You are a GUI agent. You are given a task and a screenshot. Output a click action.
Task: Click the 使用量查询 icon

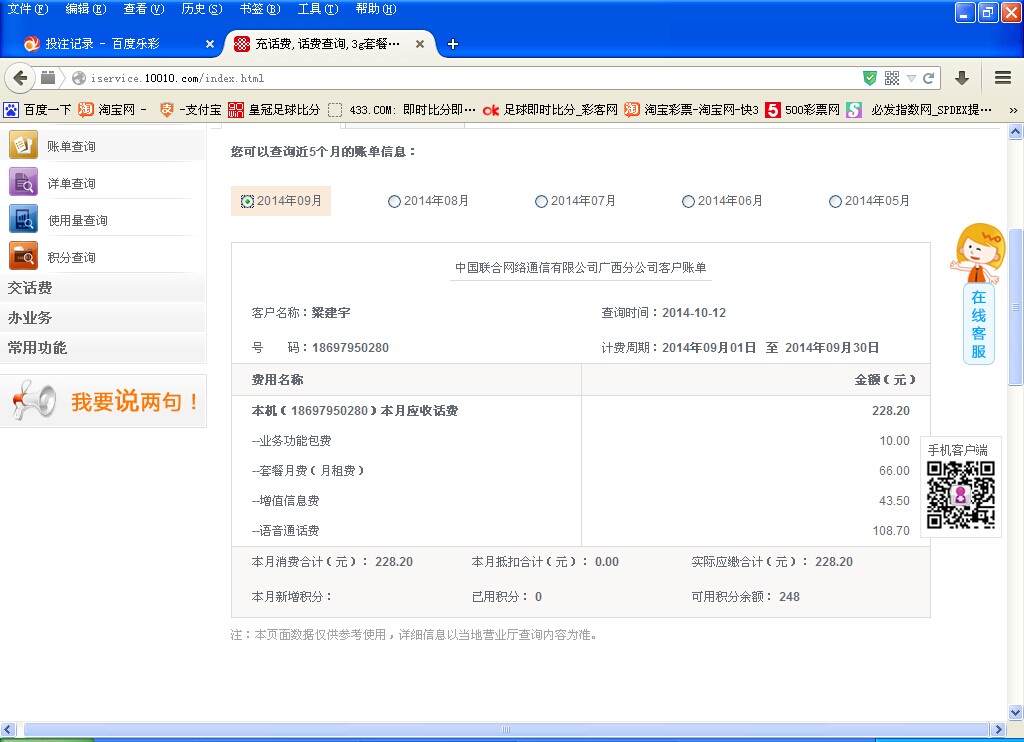point(23,219)
